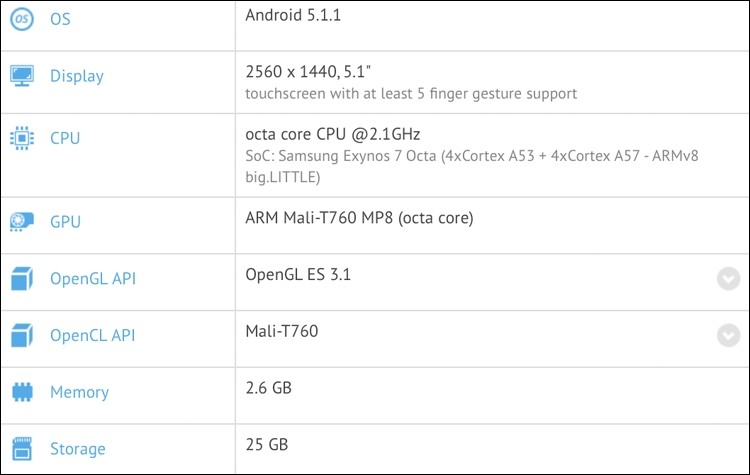Click the Storage SD card icon
Screen dimensions: 750x475
[22, 449]
